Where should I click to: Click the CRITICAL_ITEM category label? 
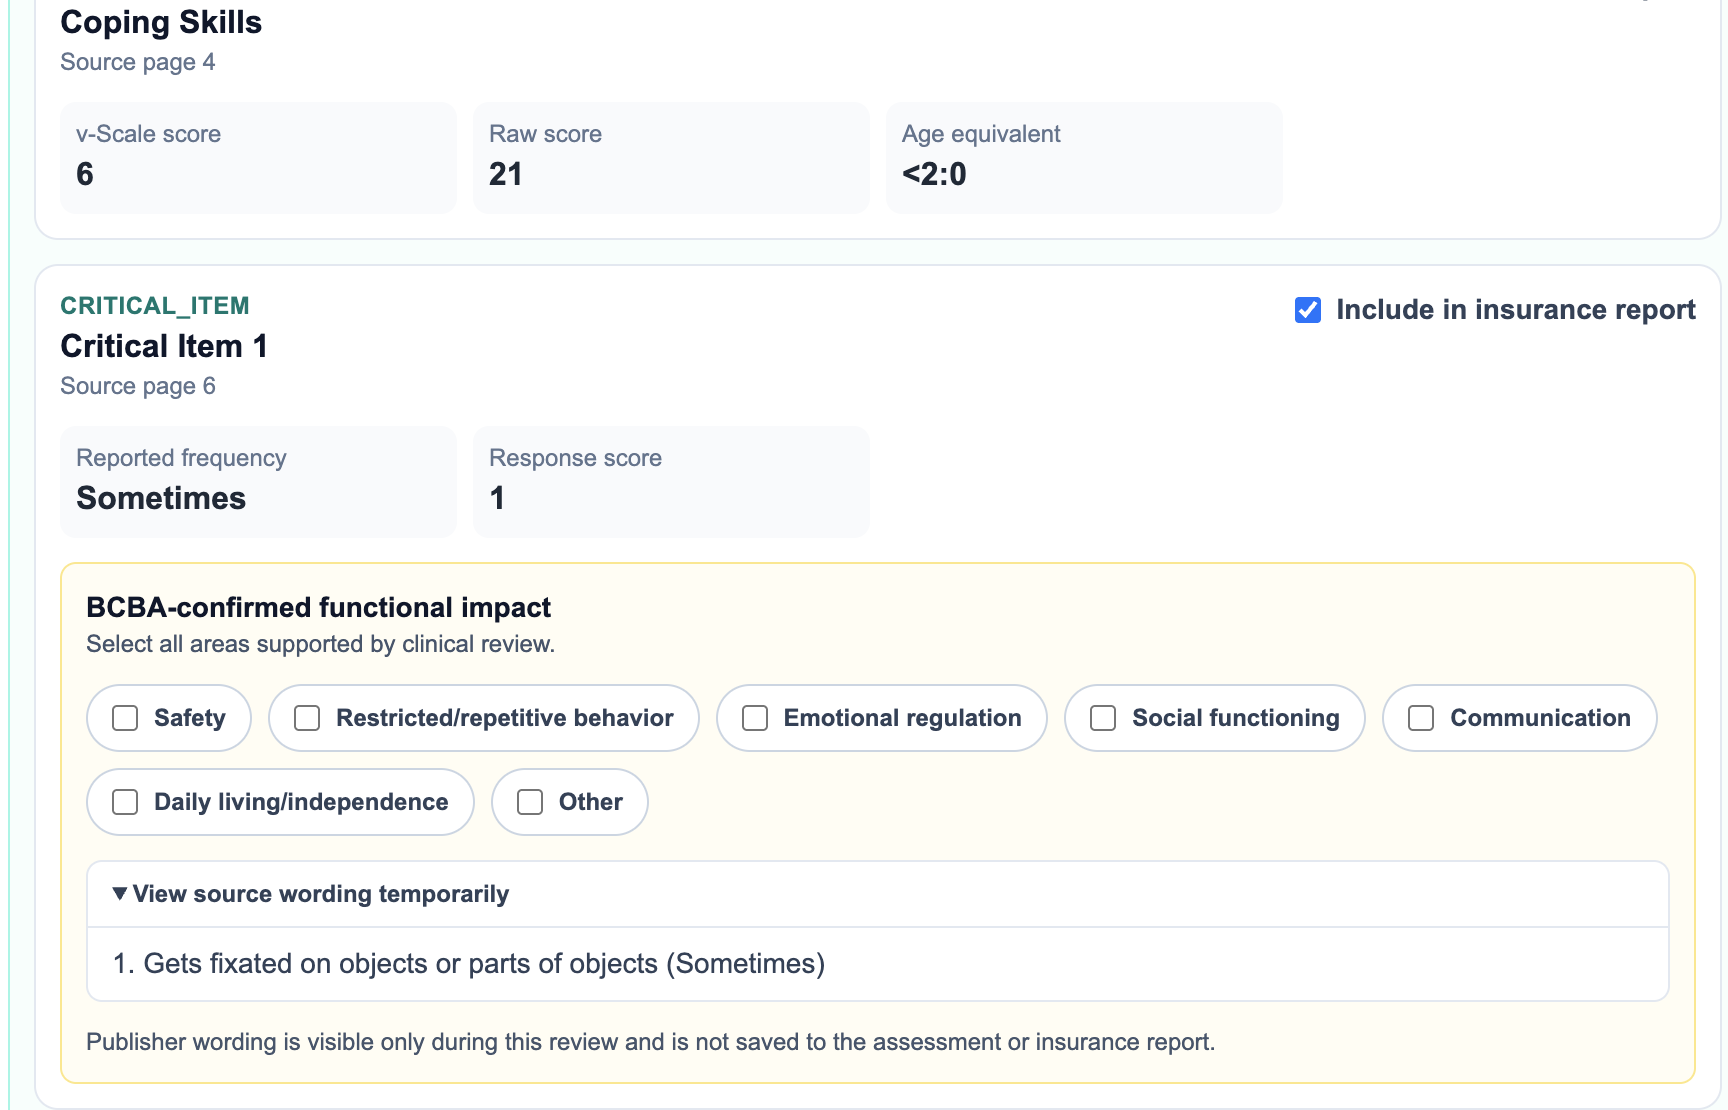point(155,305)
